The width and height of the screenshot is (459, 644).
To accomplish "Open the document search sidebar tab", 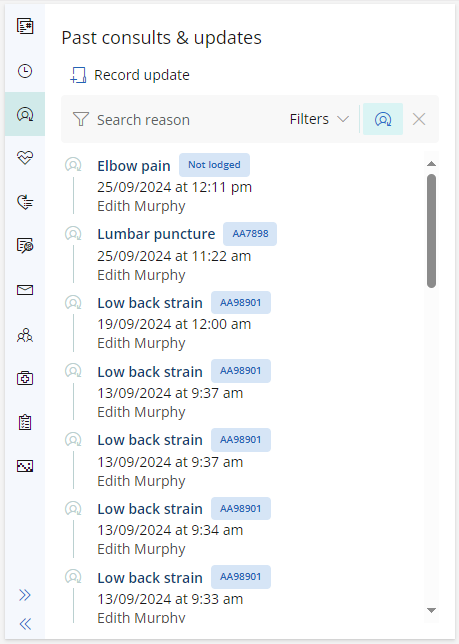I will coord(25,246).
